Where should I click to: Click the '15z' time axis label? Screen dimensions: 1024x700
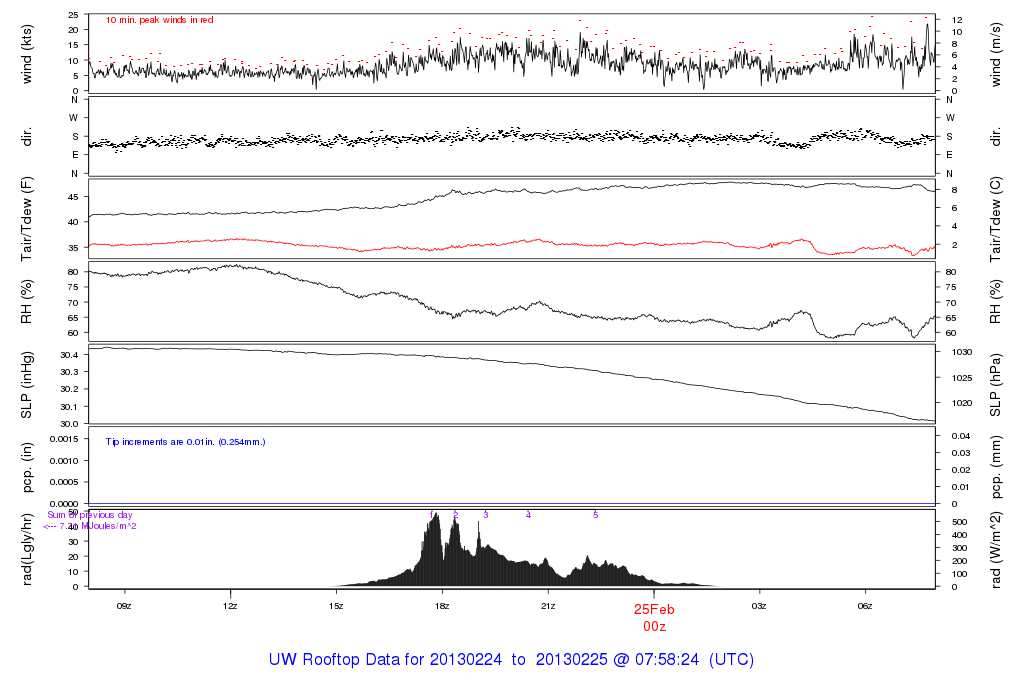pos(336,606)
